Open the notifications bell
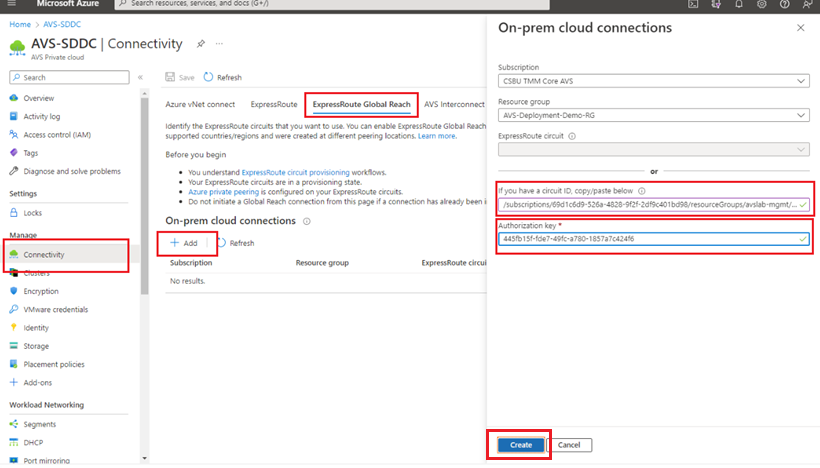The height and width of the screenshot is (468, 820). point(739,4)
